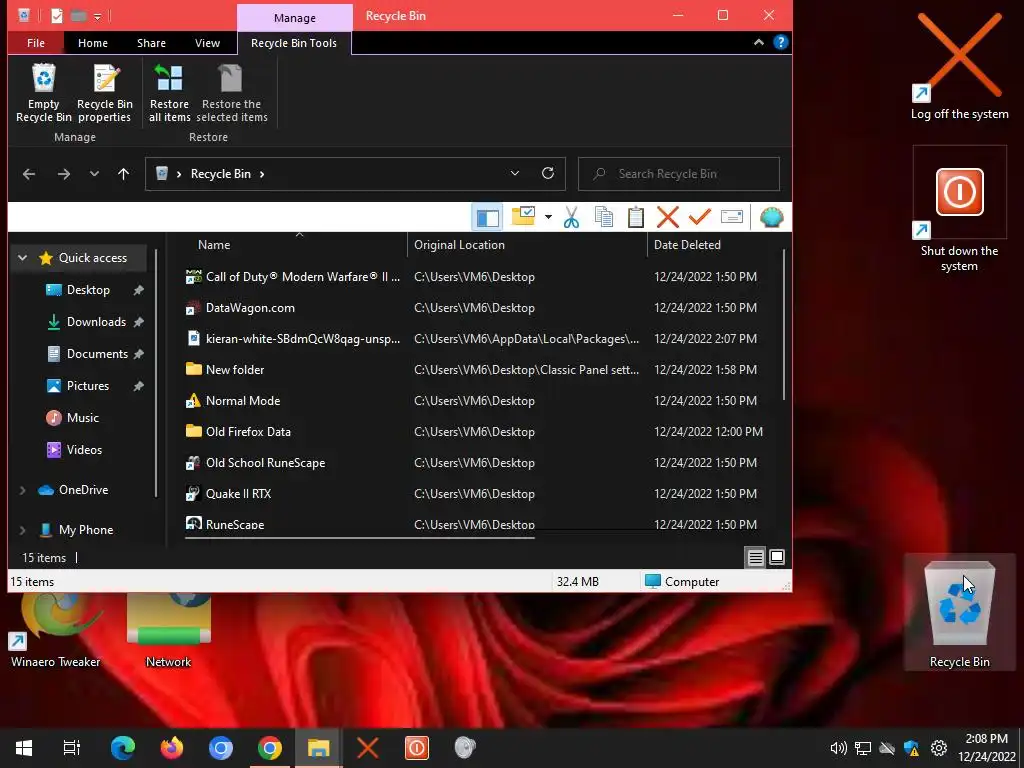Click the properties icon in title bar
The height and width of the screenshot is (768, 1024).
(x=57, y=16)
